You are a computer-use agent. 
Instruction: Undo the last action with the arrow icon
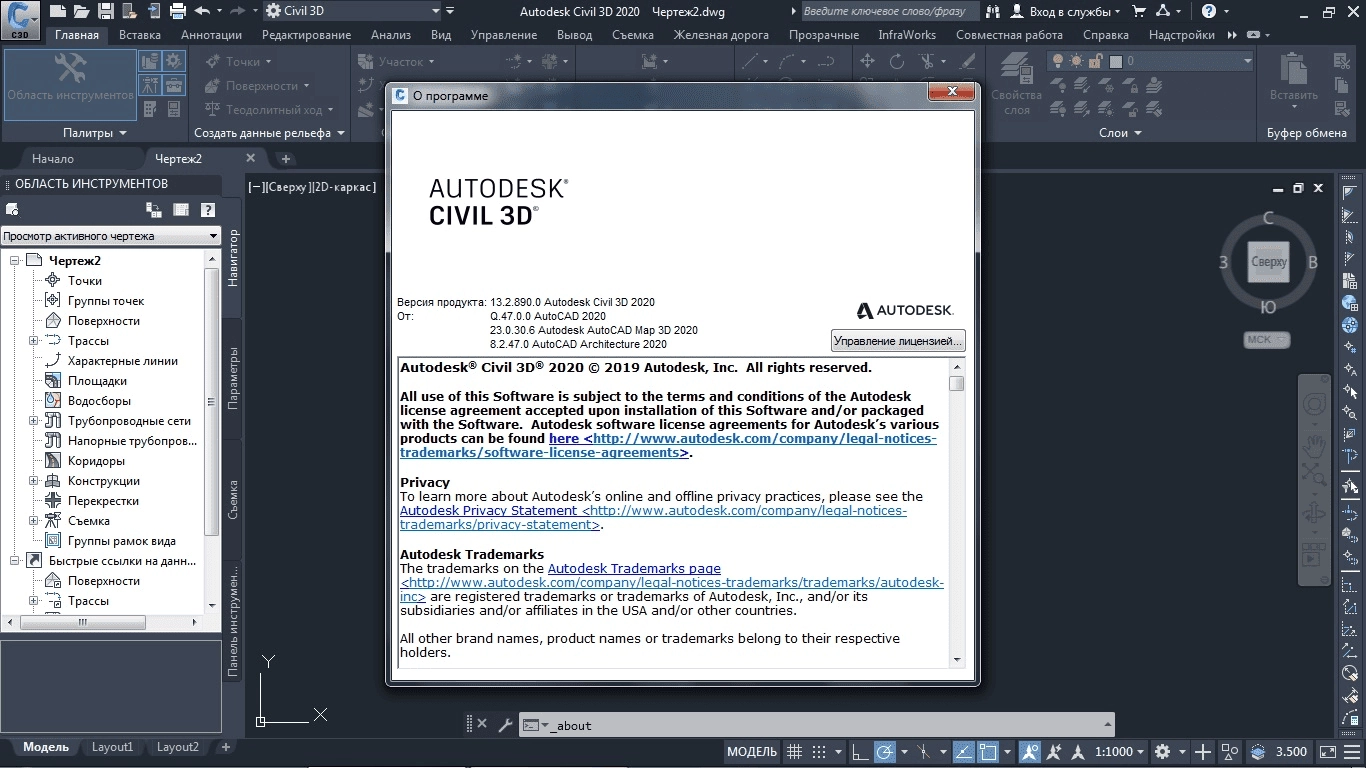click(202, 11)
